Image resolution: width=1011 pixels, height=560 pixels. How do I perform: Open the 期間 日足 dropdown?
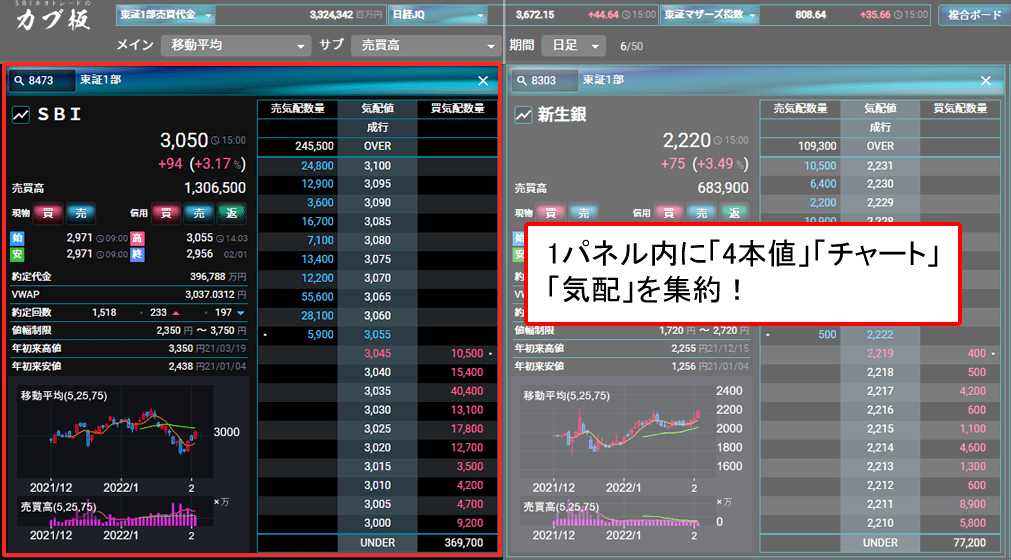pyautogui.click(x=573, y=45)
